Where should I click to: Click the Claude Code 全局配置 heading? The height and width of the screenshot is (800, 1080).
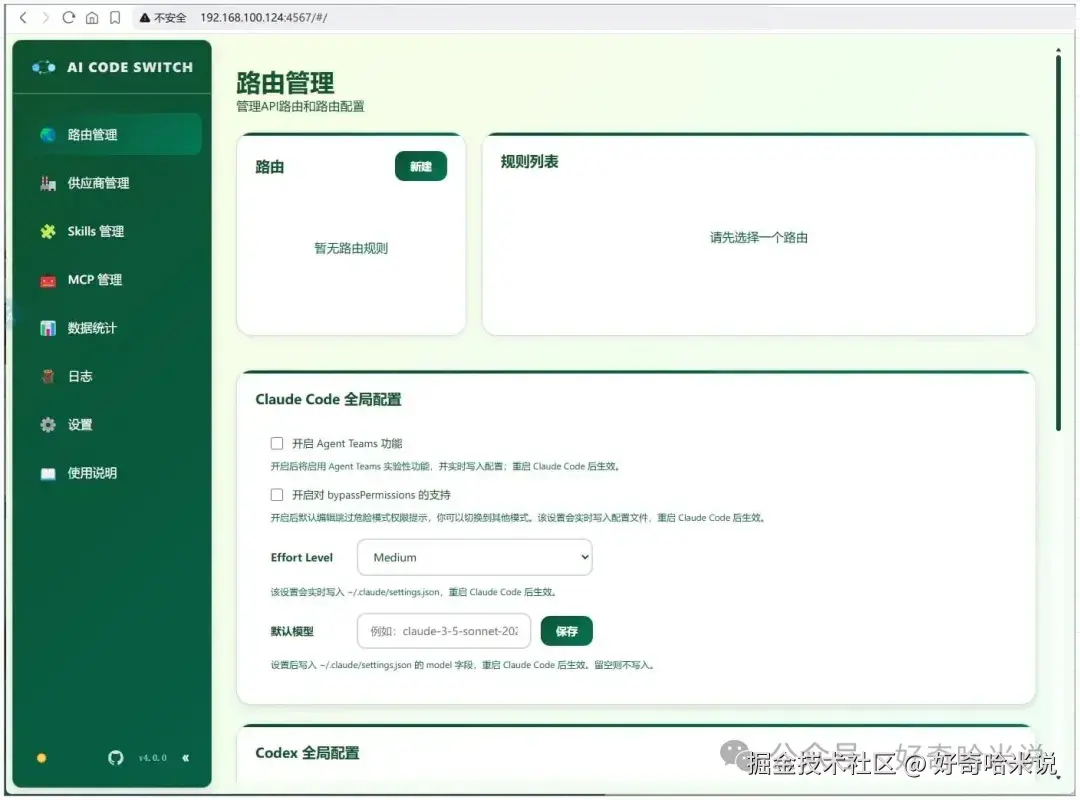point(328,400)
